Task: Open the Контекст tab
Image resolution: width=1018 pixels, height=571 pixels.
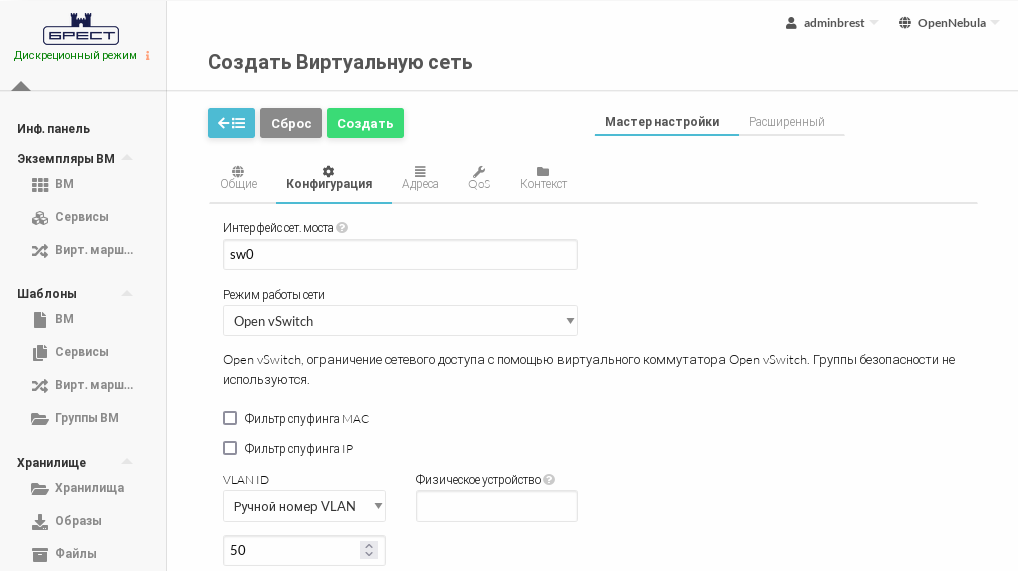Action: point(543,178)
